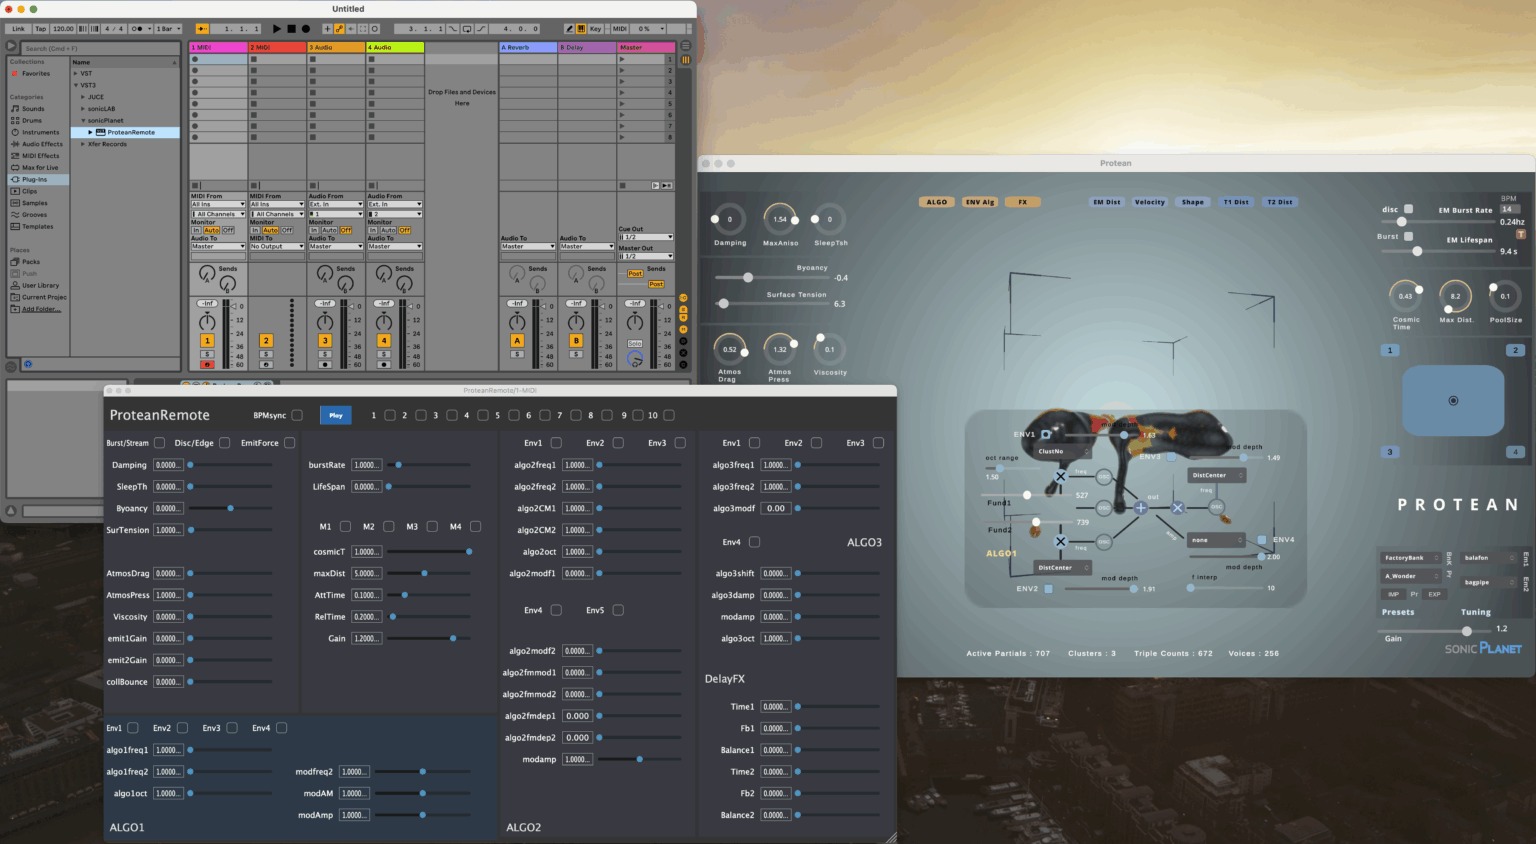This screenshot has width=1536, height=844.
Task: Click the Stop button in the transport bar
Action: (292, 29)
